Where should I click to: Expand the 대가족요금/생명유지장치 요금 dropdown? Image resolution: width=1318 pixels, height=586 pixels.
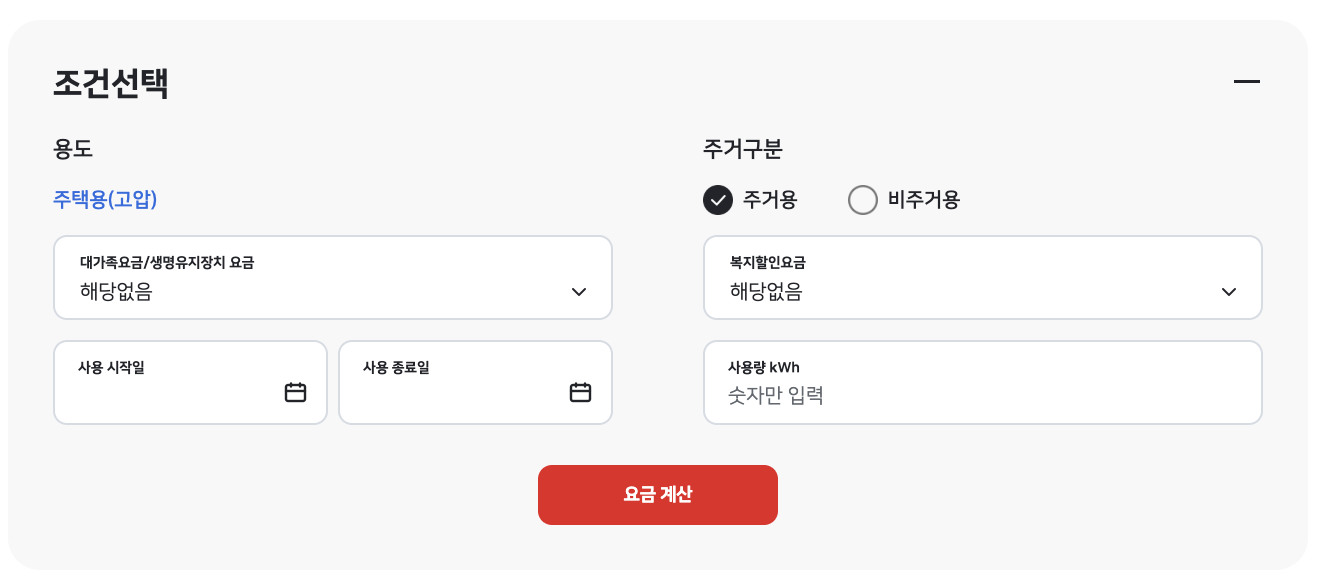click(x=333, y=278)
